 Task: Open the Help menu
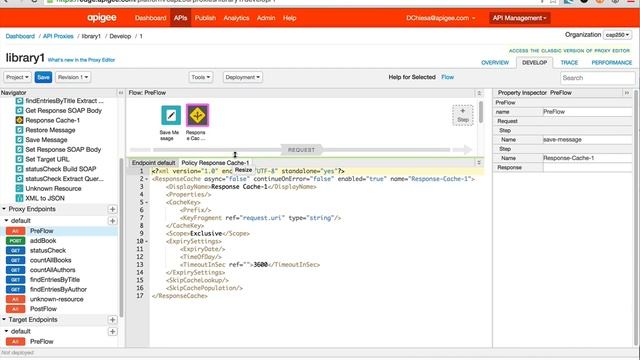[x=289, y=18]
